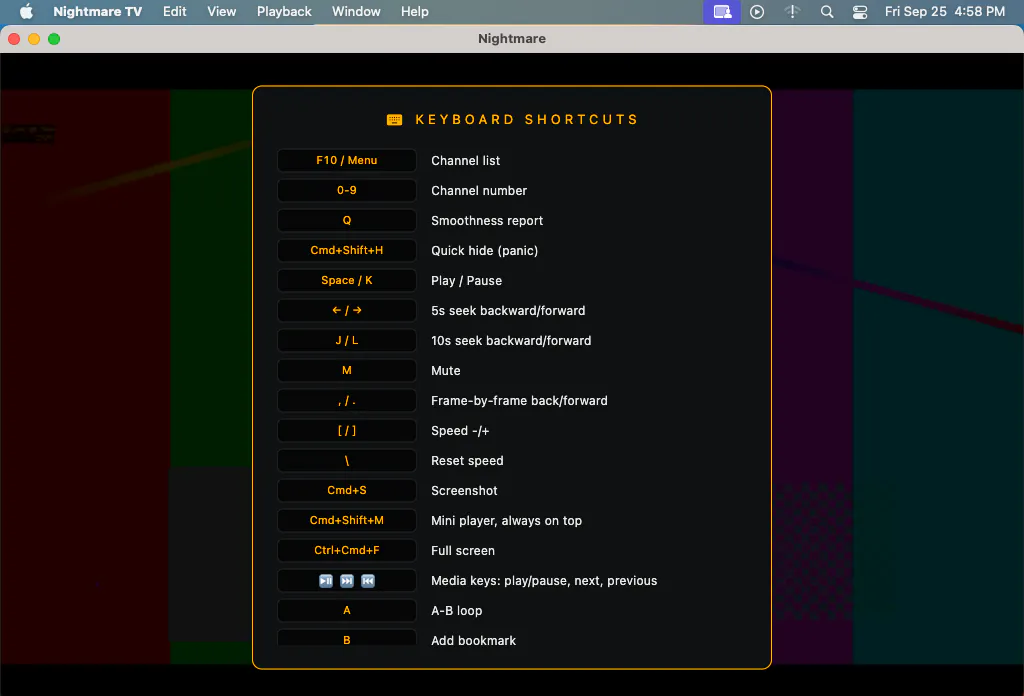Open the Apple menu
This screenshot has height=696, width=1024.
(x=26, y=11)
